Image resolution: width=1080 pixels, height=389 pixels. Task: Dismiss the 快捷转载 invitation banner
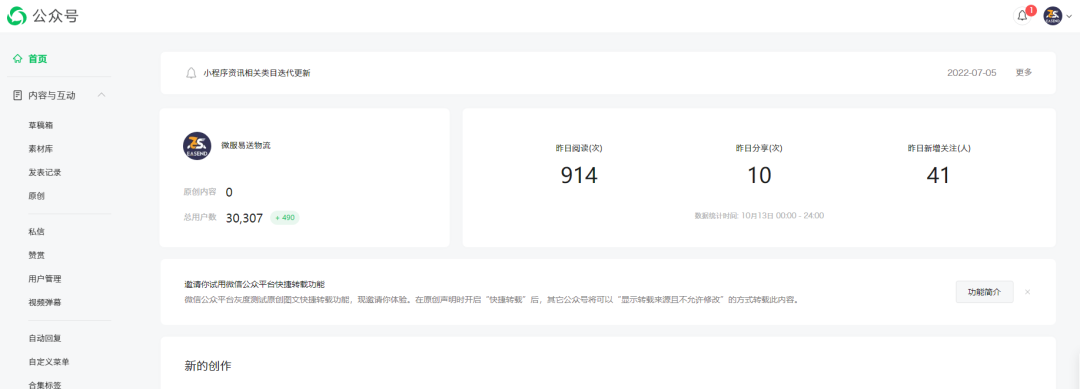1027,292
